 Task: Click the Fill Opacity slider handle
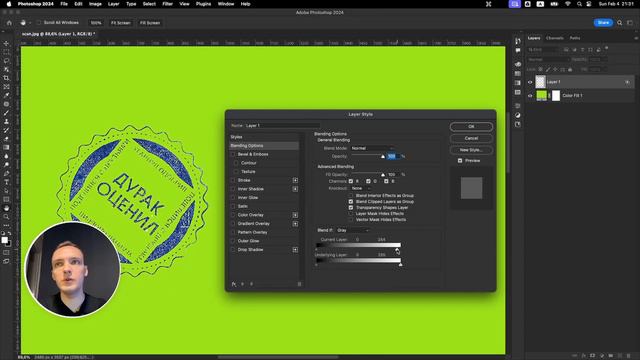pyautogui.click(x=383, y=175)
